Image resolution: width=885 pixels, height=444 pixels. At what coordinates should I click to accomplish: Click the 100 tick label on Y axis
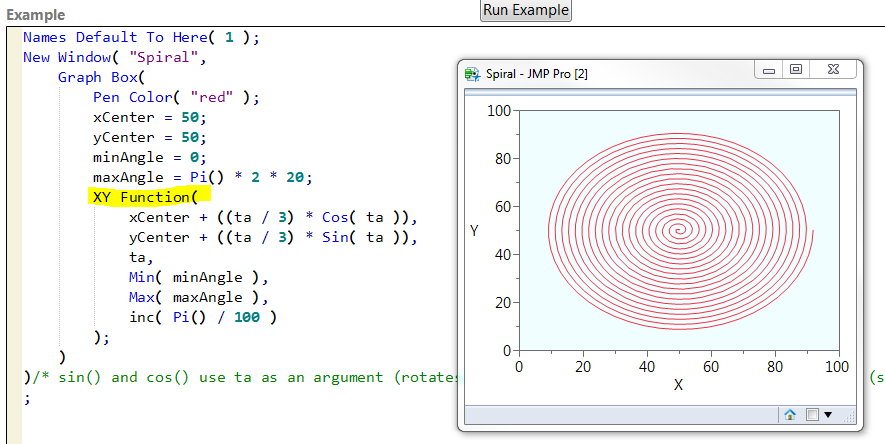pos(498,111)
